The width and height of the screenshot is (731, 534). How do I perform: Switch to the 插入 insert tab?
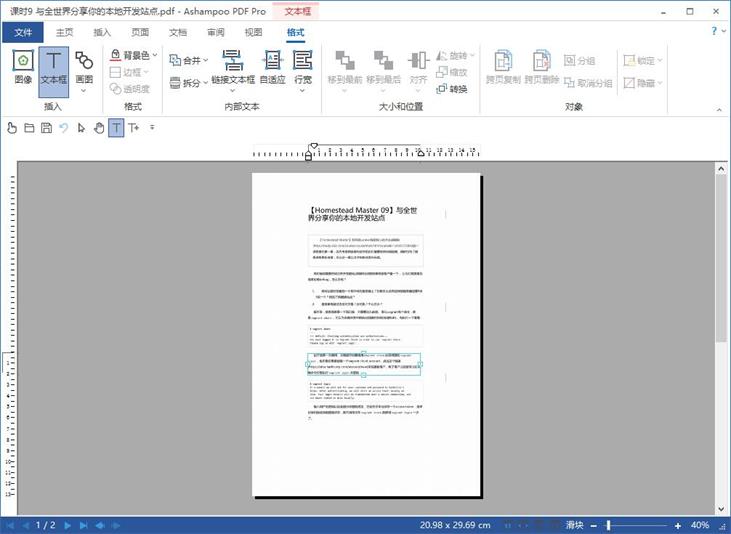tap(102, 32)
